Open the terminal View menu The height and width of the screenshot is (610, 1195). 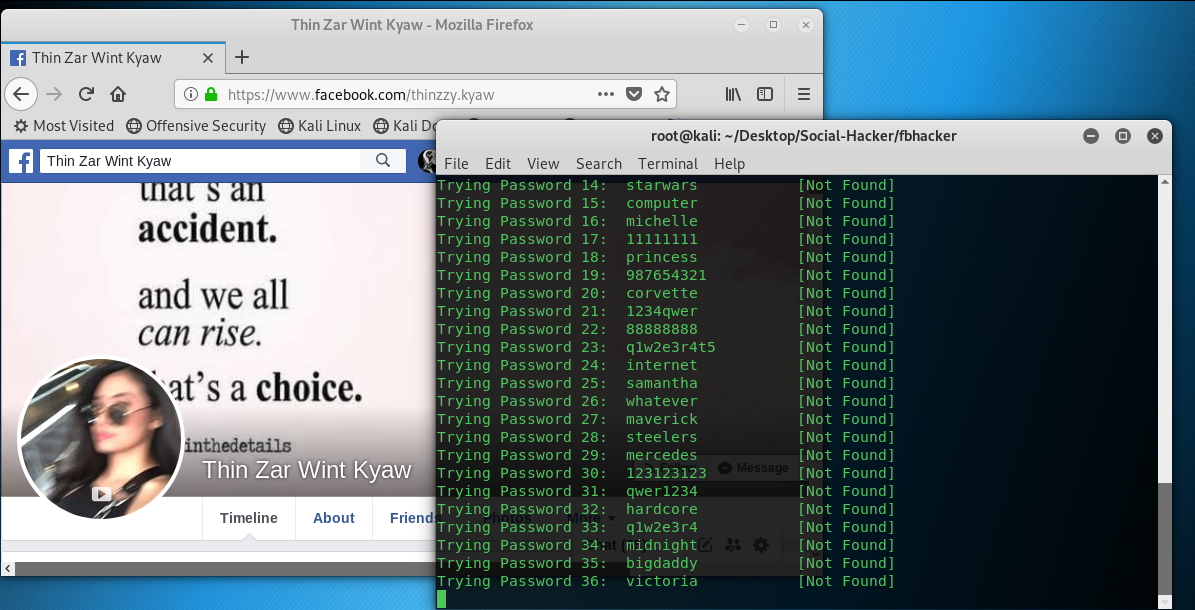click(x=543, y=164)
